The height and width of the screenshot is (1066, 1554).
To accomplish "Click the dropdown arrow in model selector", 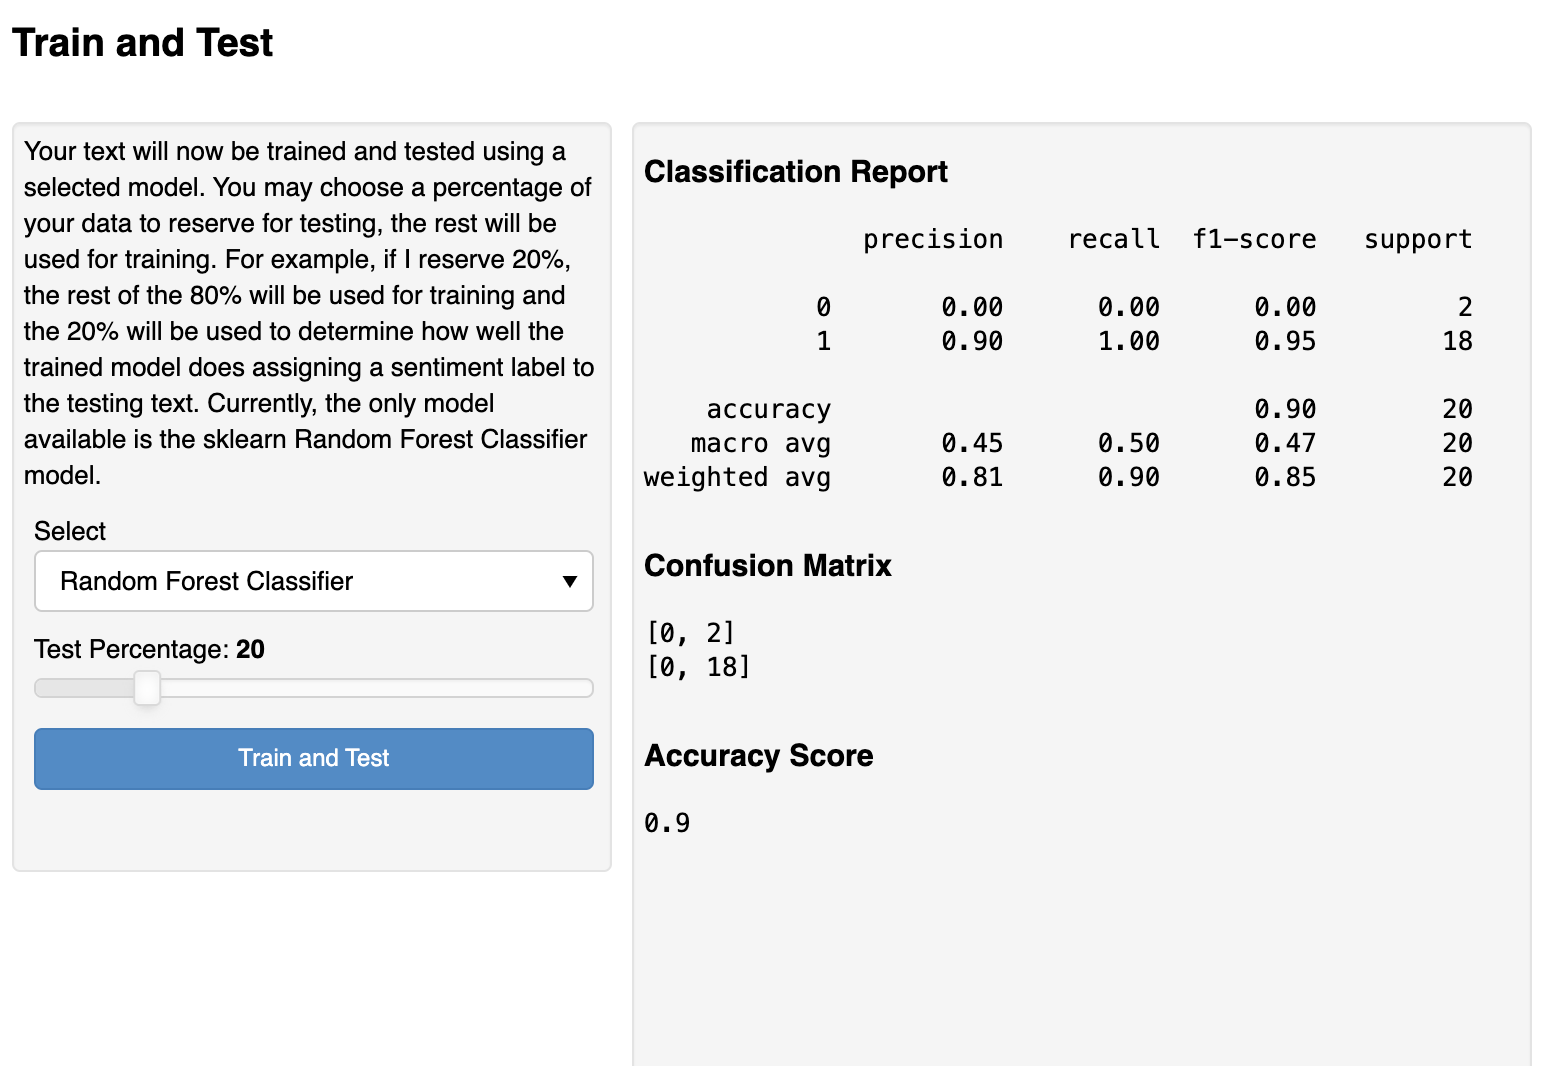I will coord(570,582).
